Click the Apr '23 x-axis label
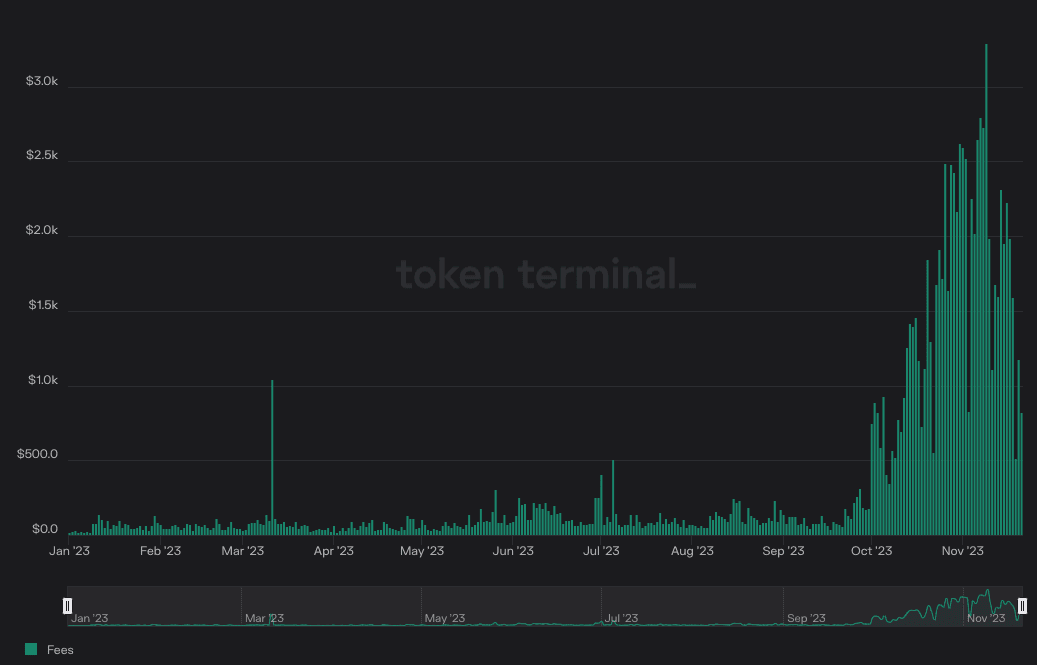Viewport: 1037px width, 665px height. pyautogui.click(x=333, y=551)
